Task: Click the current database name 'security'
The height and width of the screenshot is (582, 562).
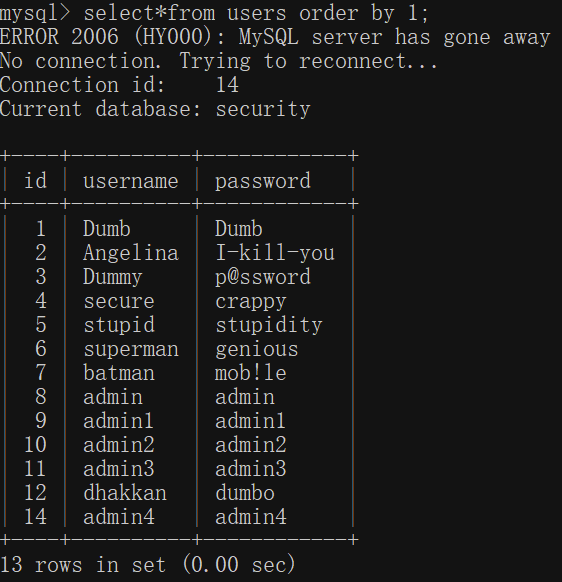Action: click(x=263, y=109)
